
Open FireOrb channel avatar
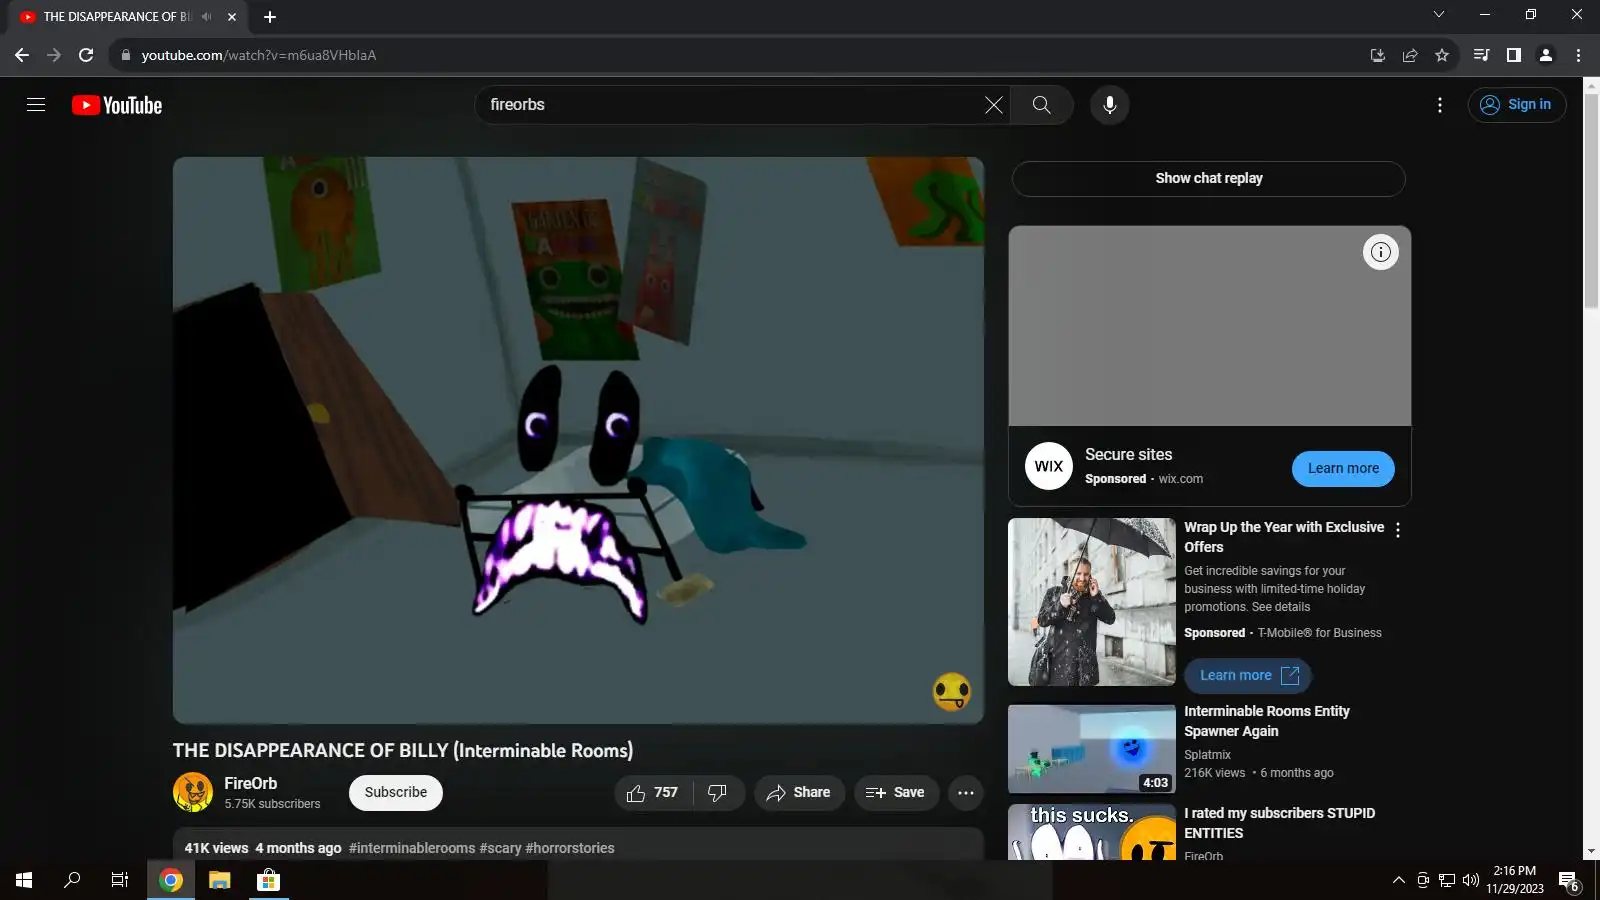point(193,792)
